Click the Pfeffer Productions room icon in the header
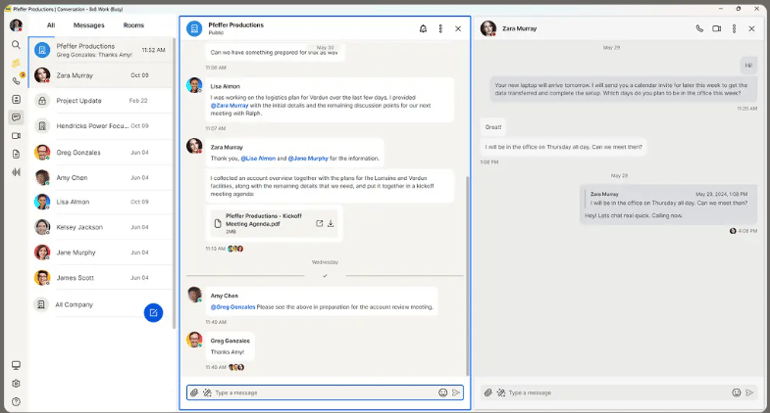This screenshot has height=413, width=770. click(194, 28)
